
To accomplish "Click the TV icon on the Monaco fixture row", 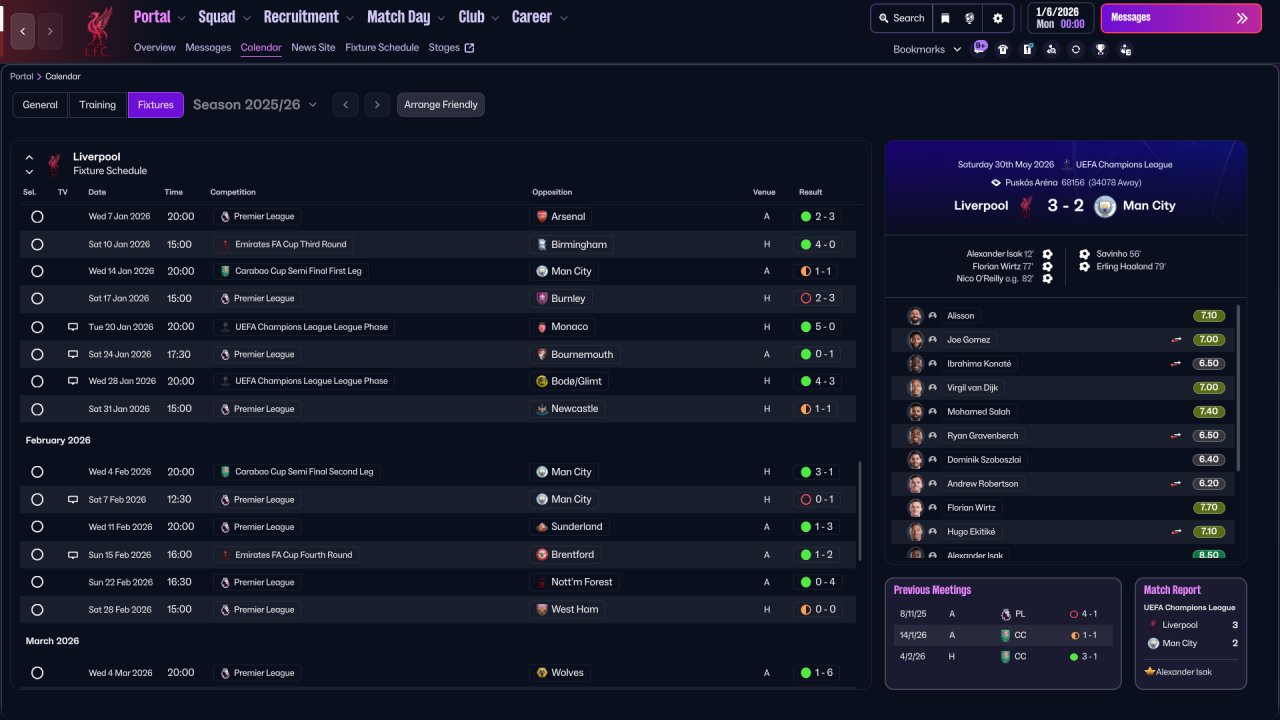I will [73, 327].
